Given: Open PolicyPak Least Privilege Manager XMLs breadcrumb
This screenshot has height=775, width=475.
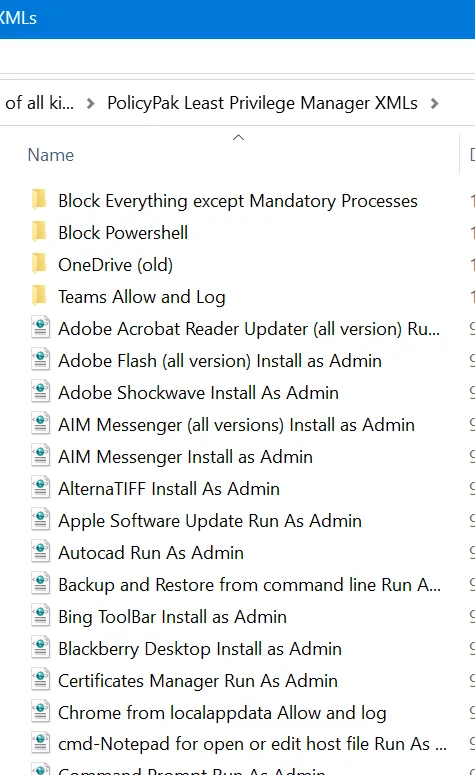Looking at the screenshot, I should [262, 103].
